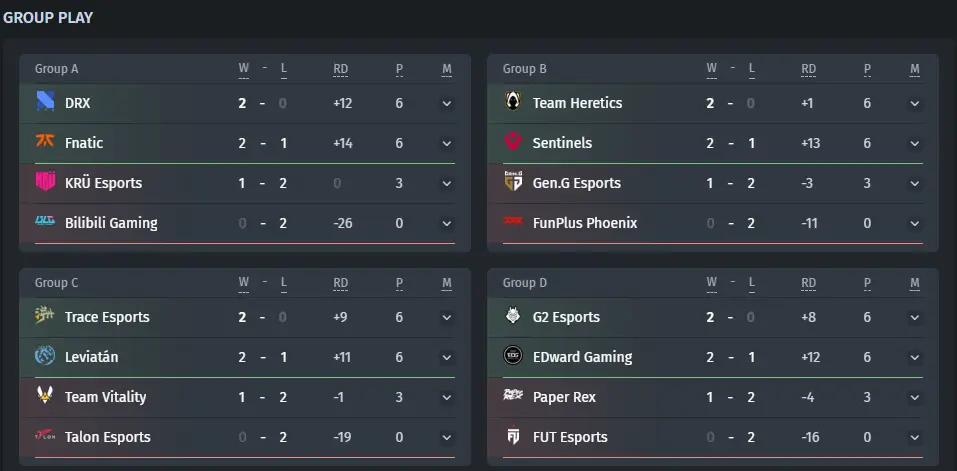957x471 pixels.
Task: Expand Bilibili Gaming matches chevron
Action: (447, 224)
